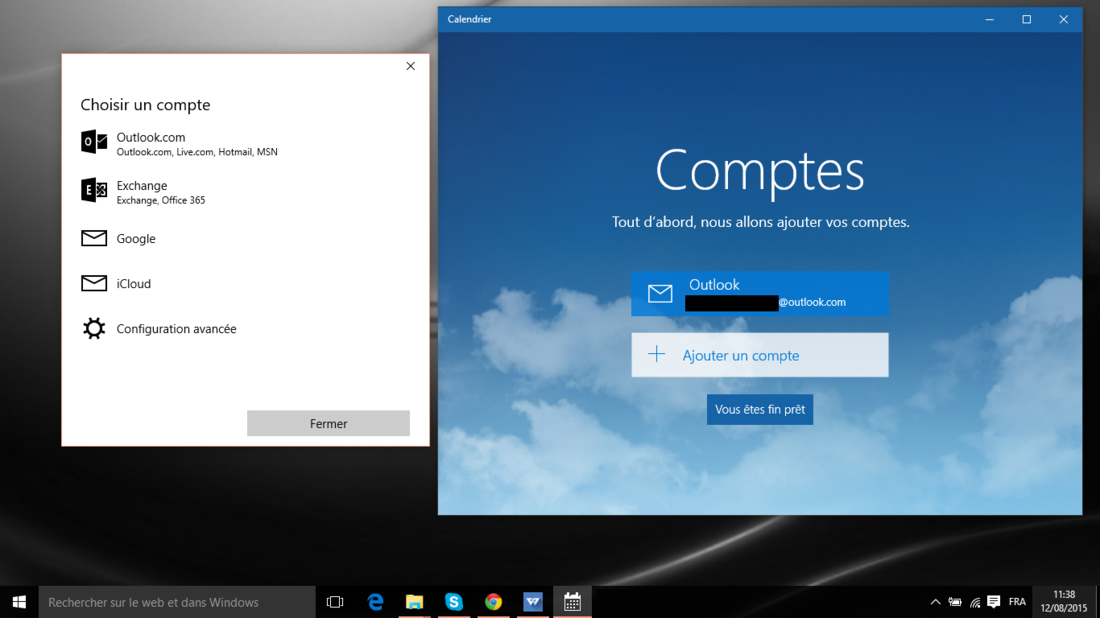The height and width of the screenshot is (618, 1100).
Task: Click the battery status tray icon
Action: click(x=955, y=602)
